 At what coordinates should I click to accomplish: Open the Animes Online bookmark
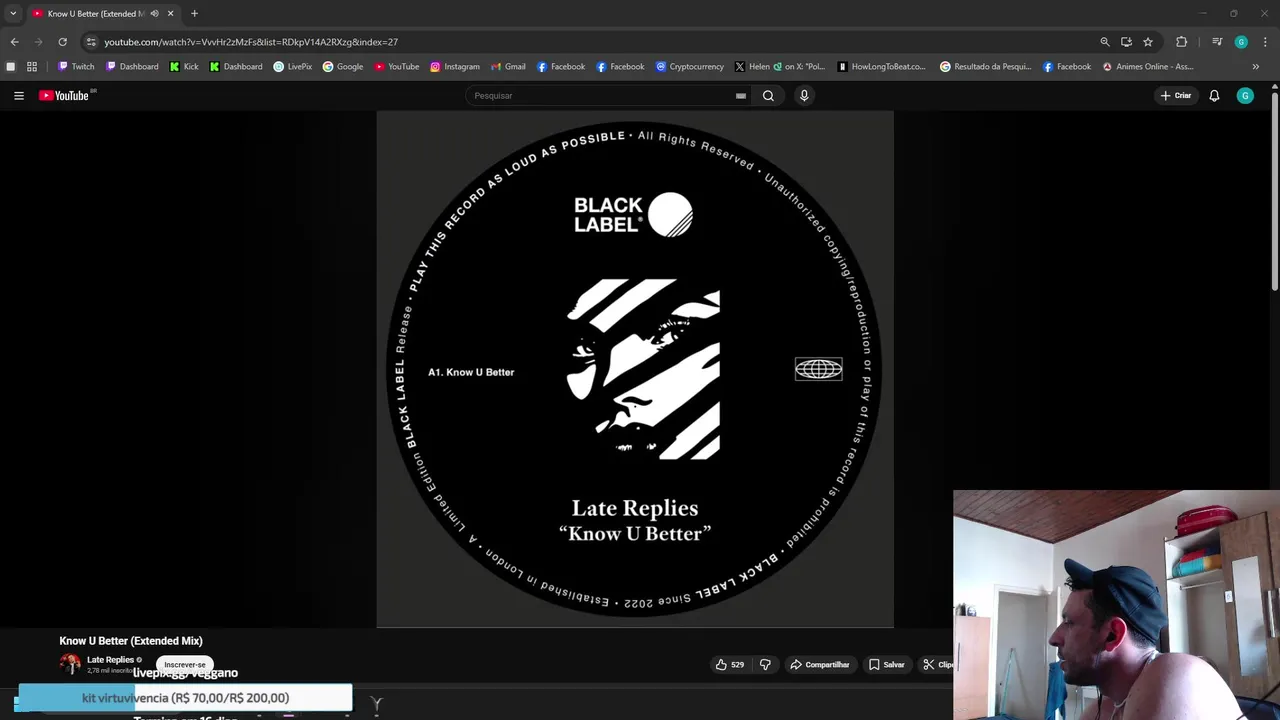point(1148,67)
